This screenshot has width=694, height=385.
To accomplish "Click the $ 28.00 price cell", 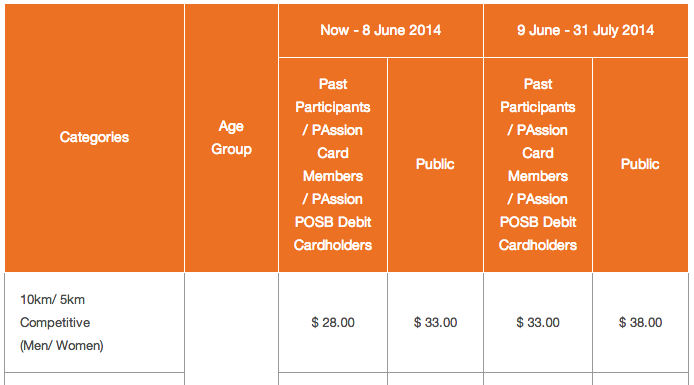I will tap(333, 323).
